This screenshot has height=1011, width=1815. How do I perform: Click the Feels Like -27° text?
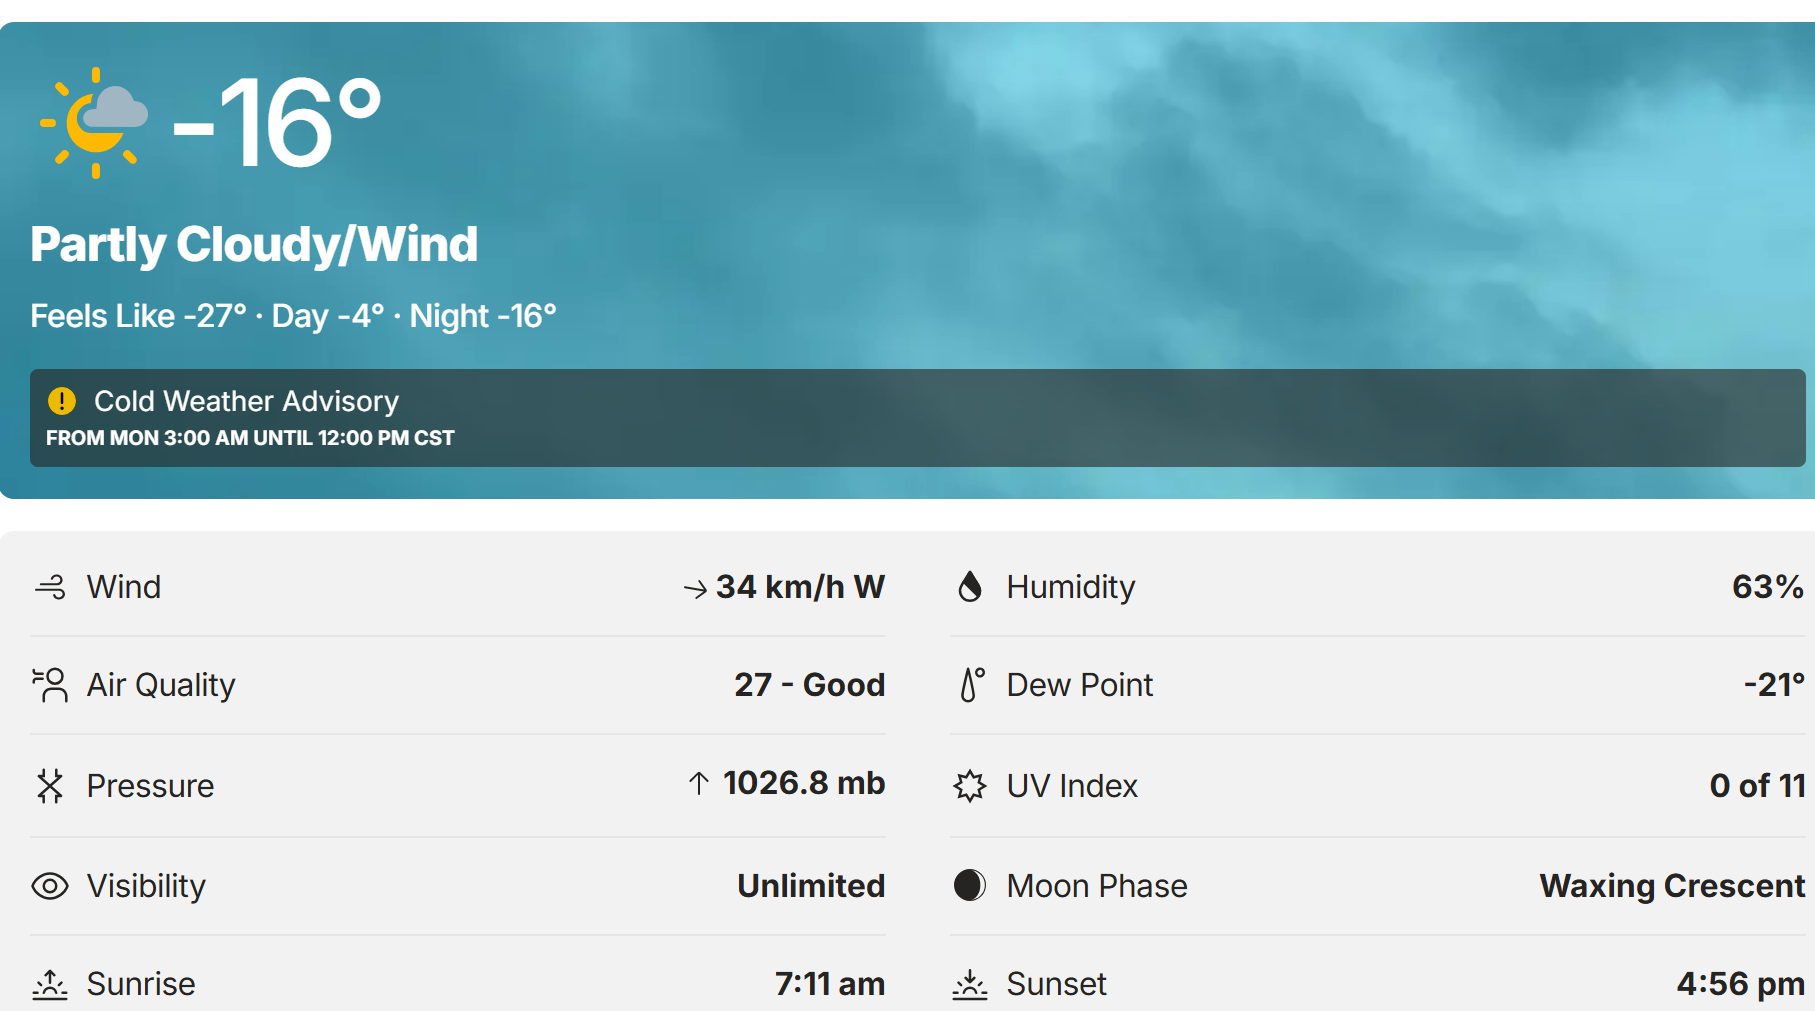pos(138,316)
